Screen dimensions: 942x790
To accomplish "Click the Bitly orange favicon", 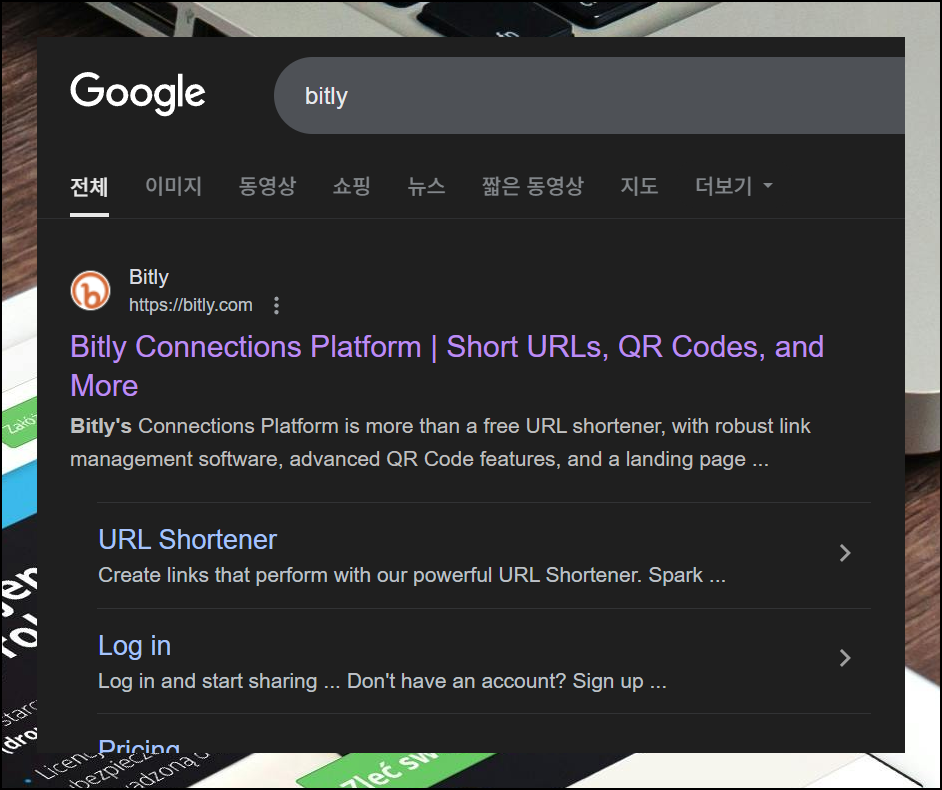I will tap(90, 291).
